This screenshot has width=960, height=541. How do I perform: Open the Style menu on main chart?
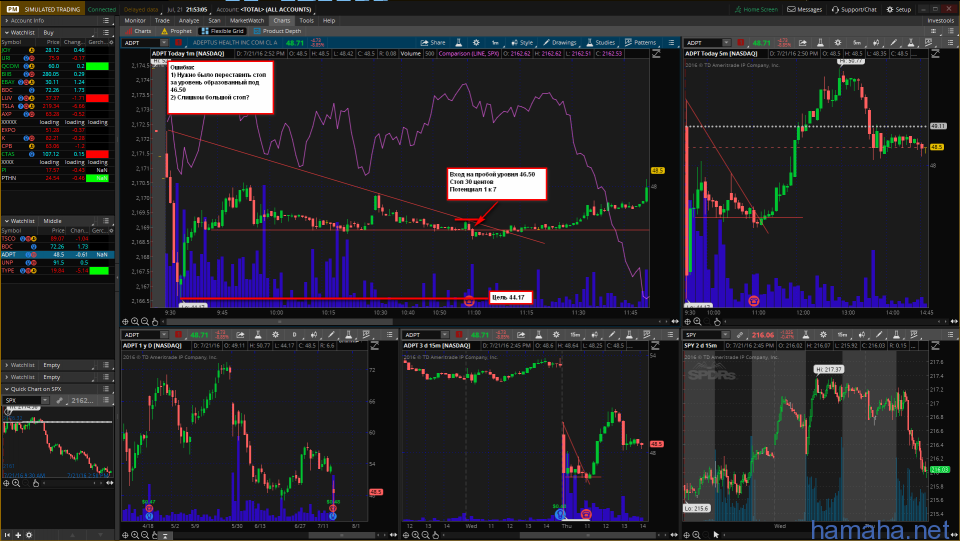coord(522,43)
